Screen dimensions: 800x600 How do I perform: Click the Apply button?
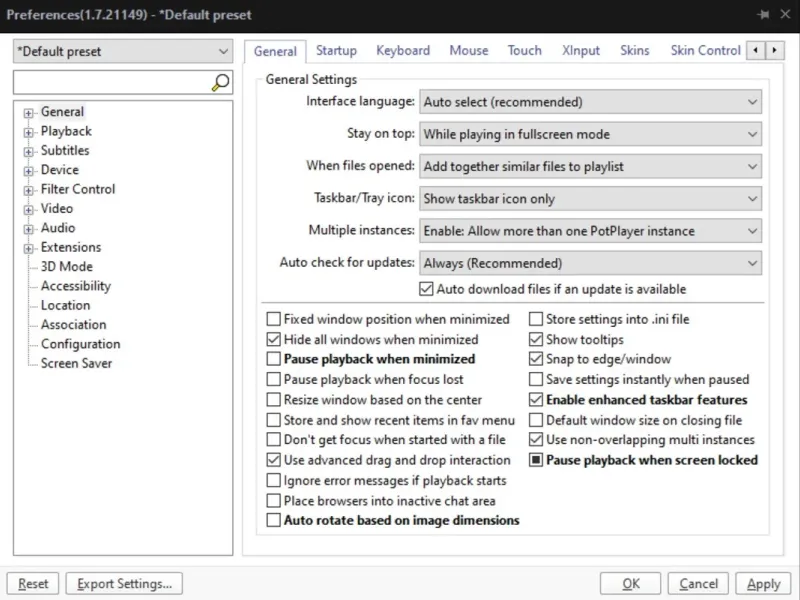click(763, 584)
